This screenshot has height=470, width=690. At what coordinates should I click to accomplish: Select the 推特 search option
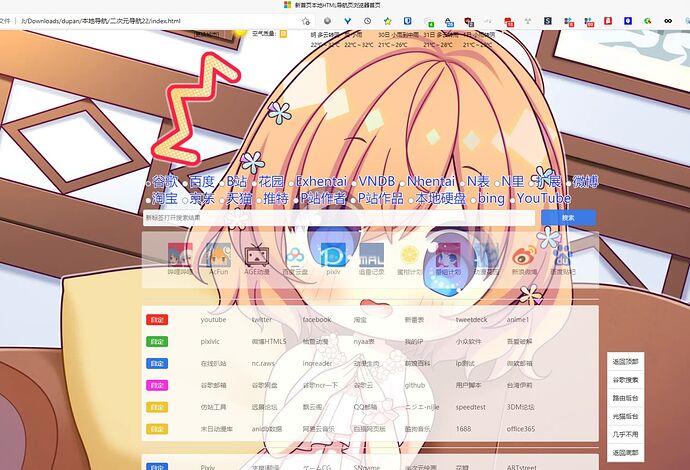coord(276,198)
